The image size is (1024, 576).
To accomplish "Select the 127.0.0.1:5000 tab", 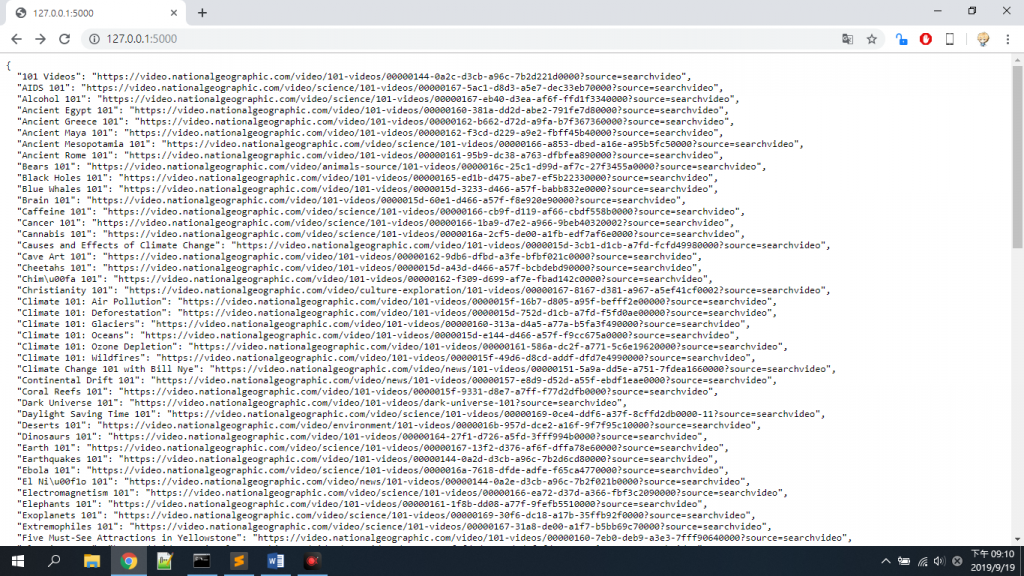I will point(95,13).
